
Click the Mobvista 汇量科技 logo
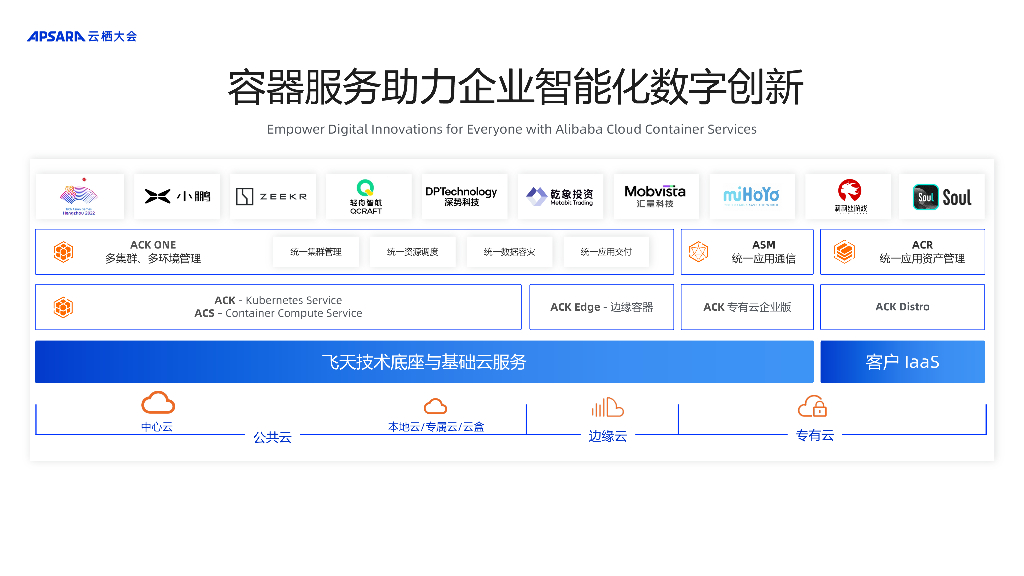(656, 196)
